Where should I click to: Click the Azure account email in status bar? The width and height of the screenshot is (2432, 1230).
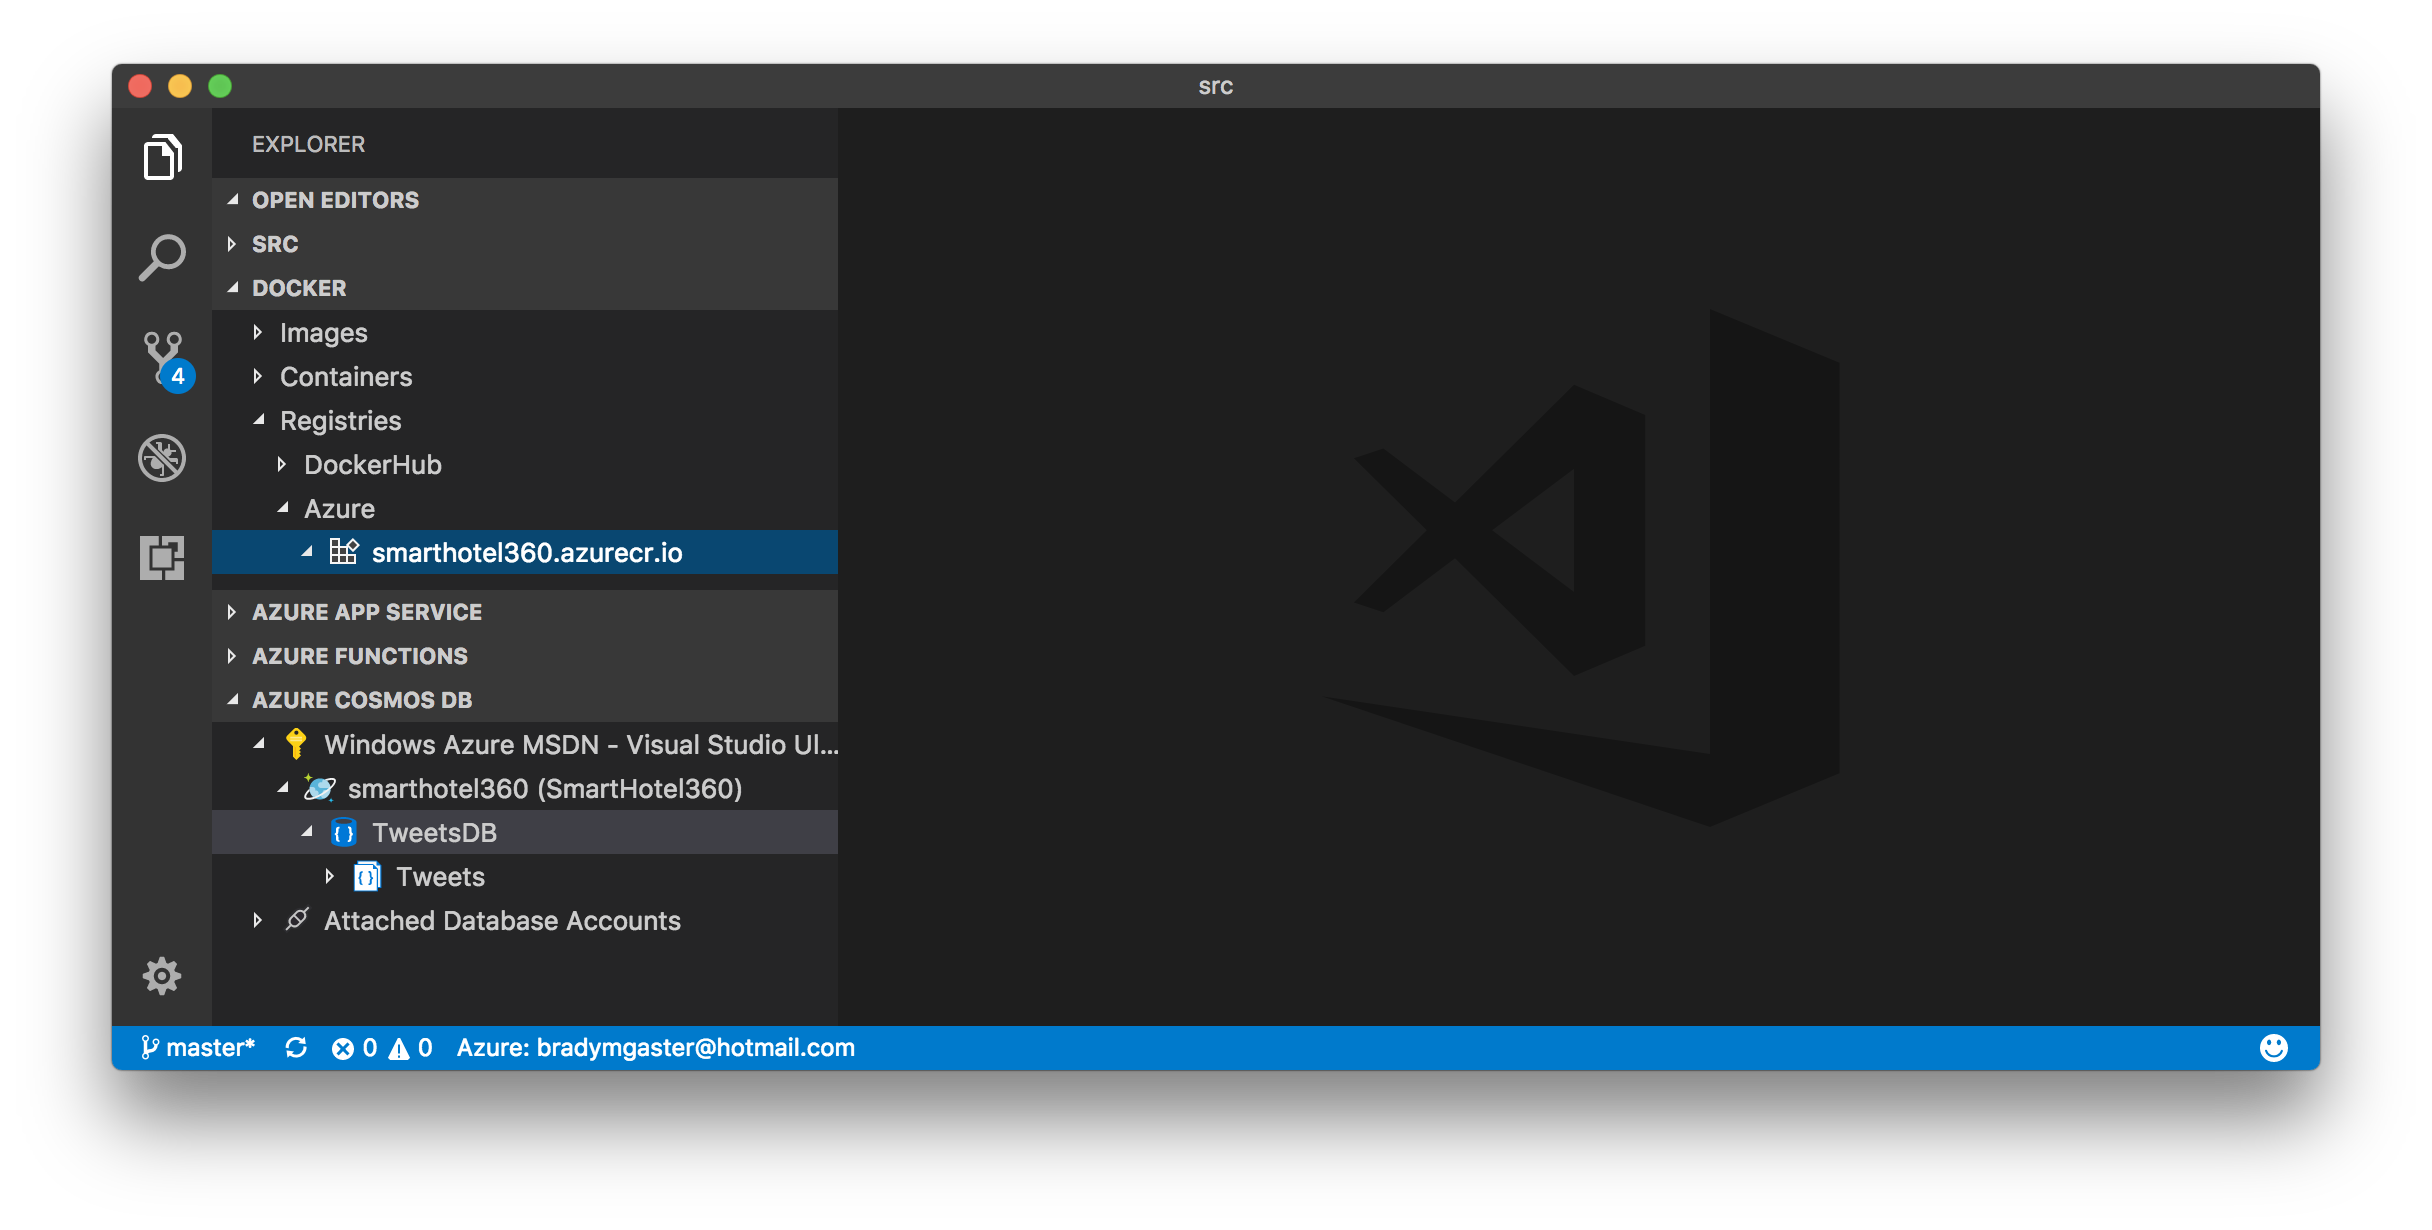coord(655,1047)
